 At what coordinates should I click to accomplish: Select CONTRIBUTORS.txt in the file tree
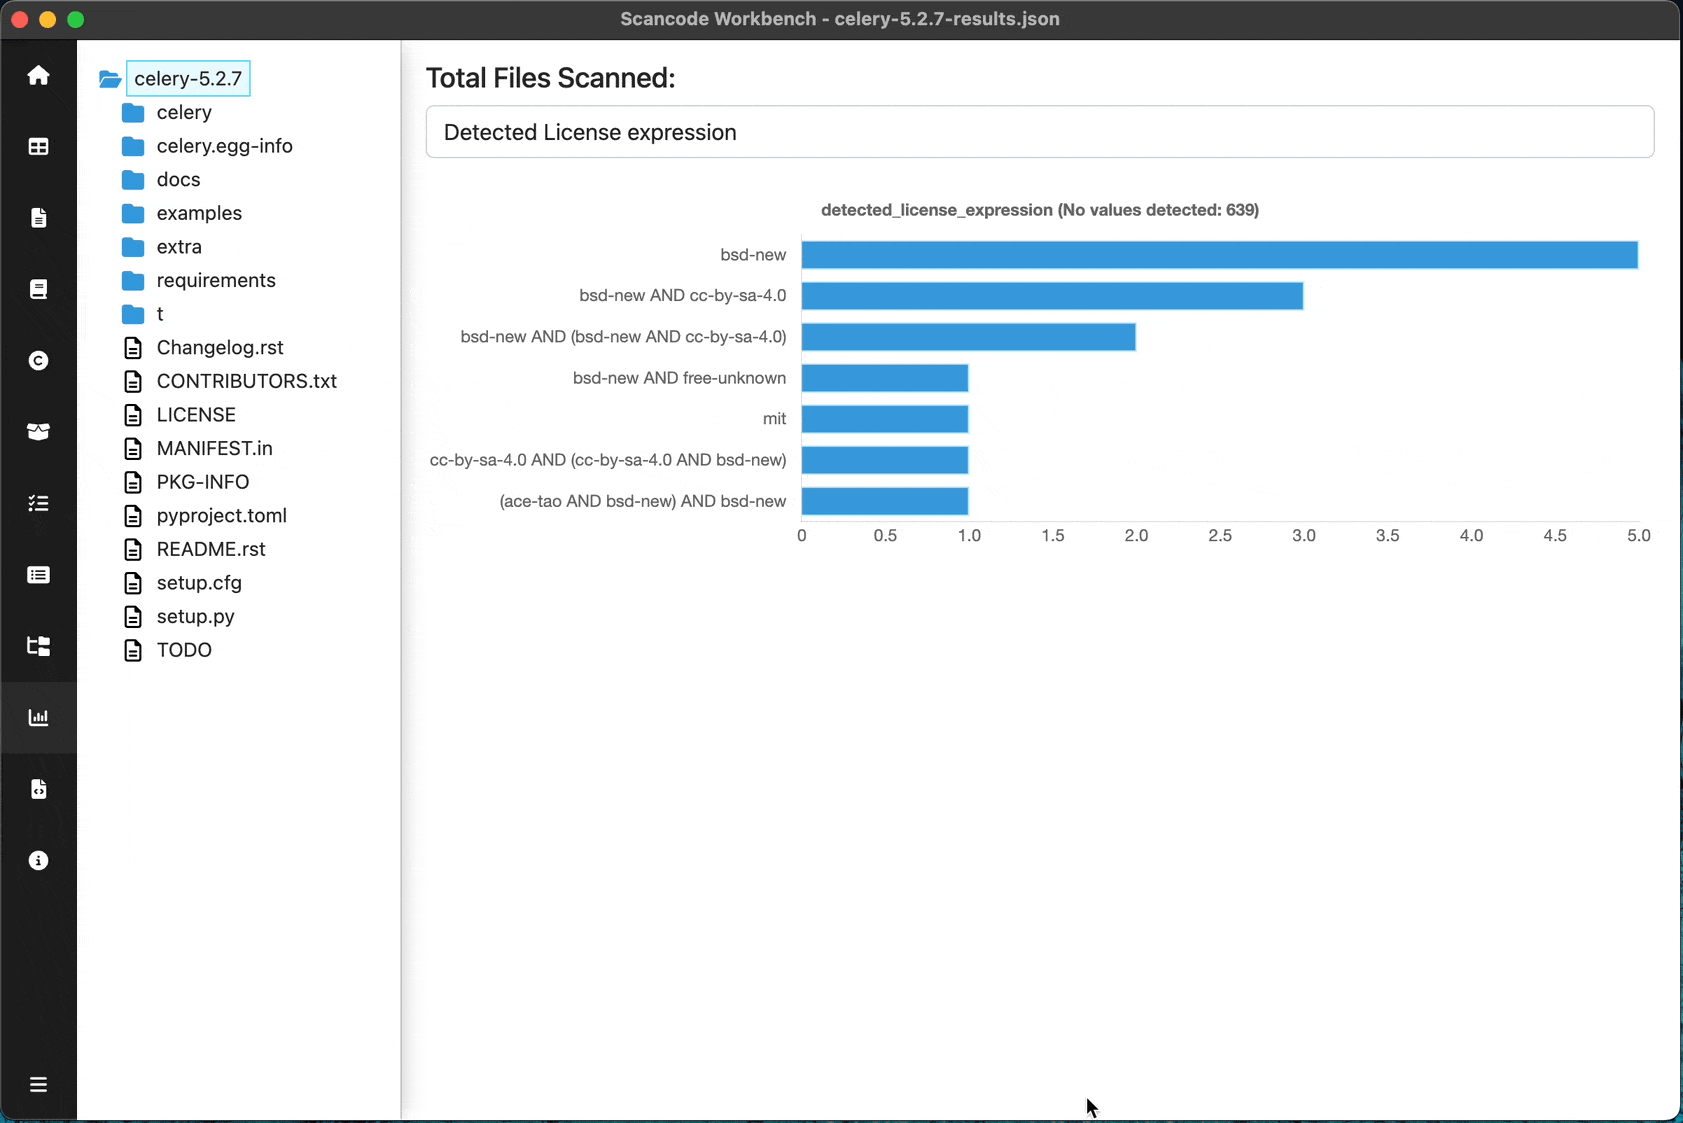pyautogui.click(x=246, y=381)
